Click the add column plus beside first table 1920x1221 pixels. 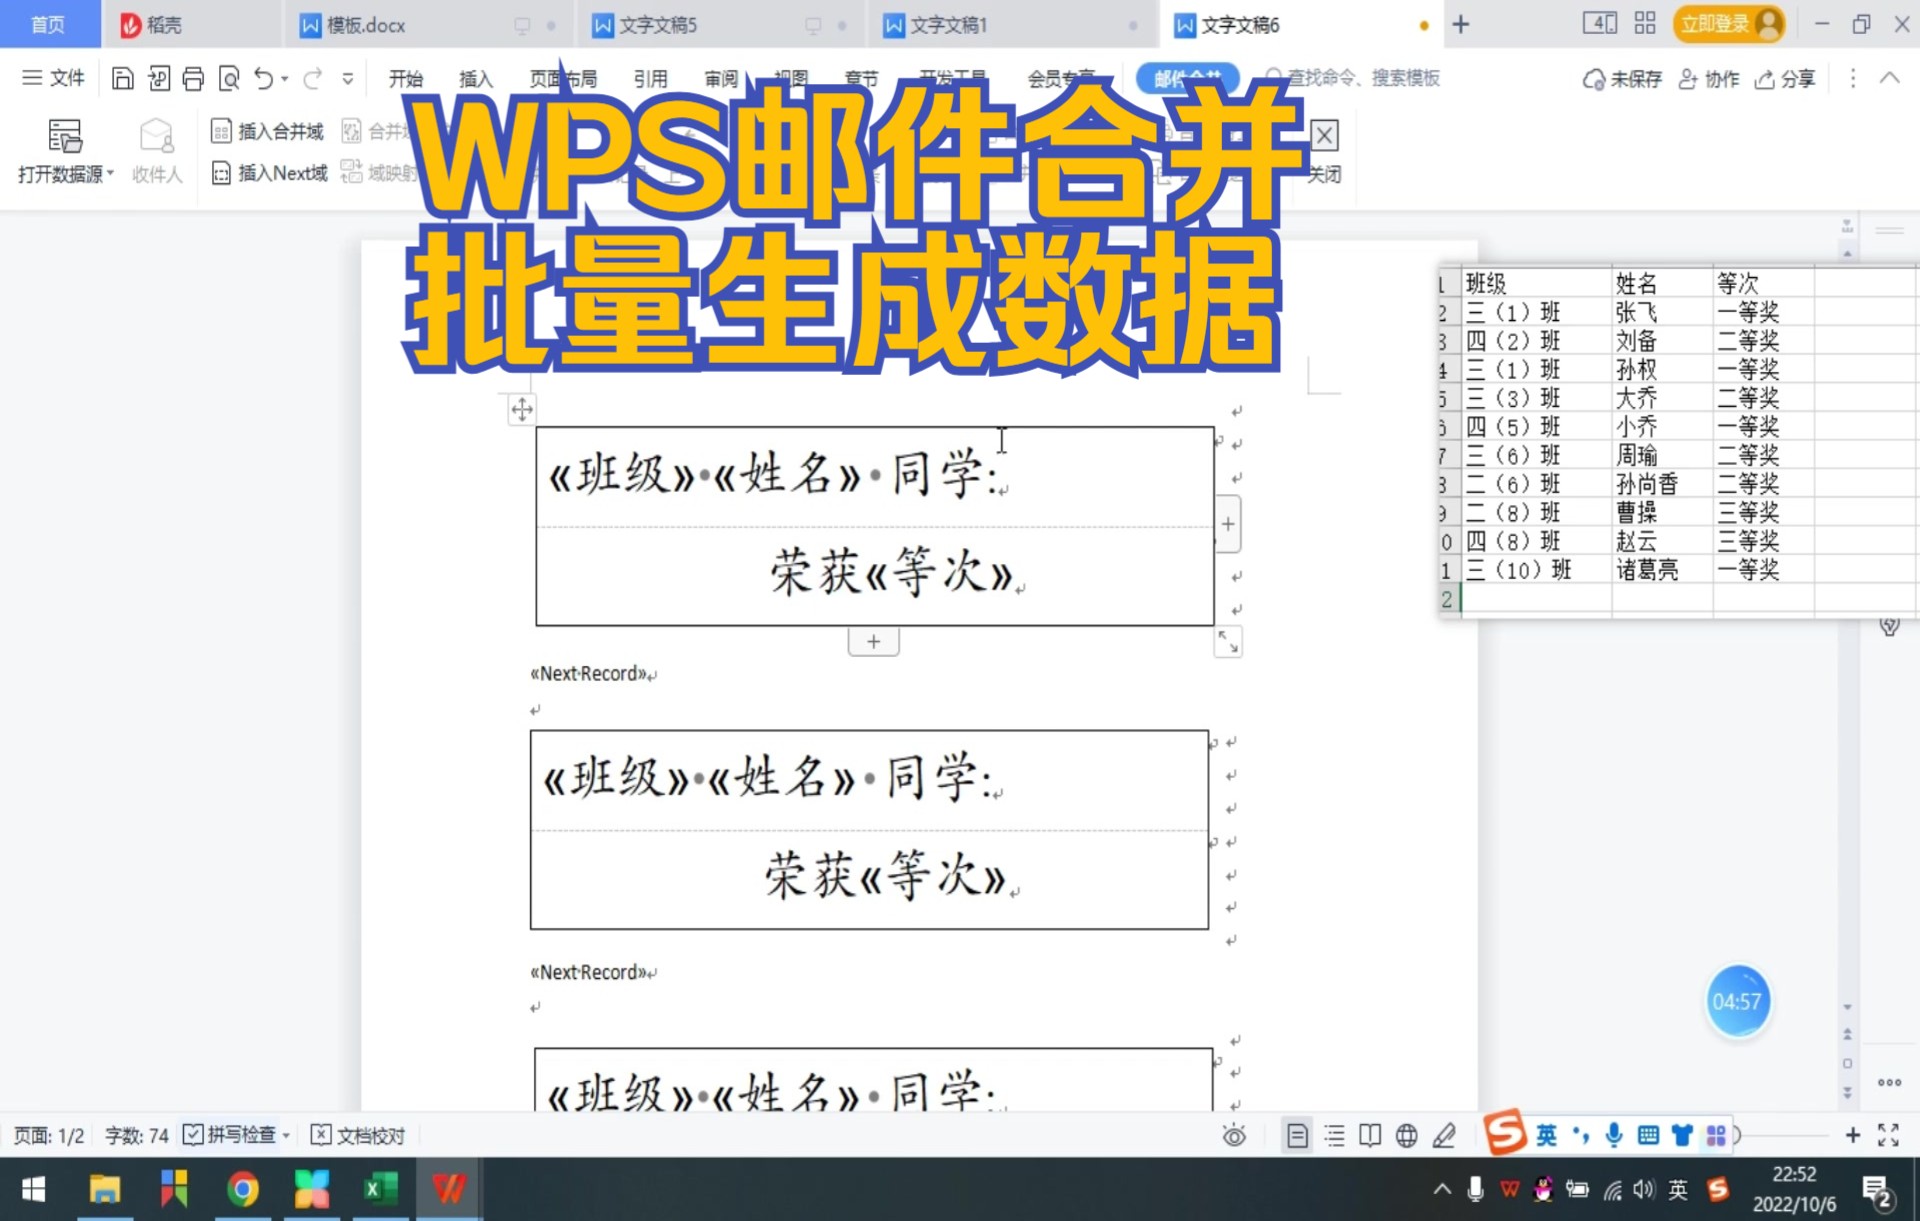coord(1228,524)
